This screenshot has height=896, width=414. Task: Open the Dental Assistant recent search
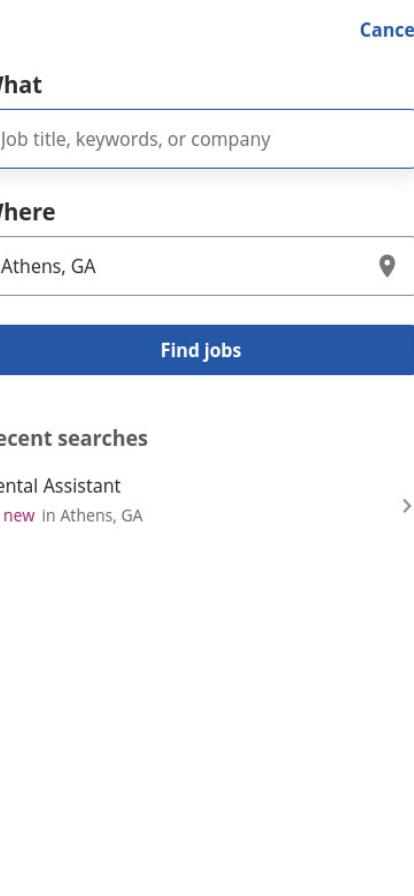[206, 500]
